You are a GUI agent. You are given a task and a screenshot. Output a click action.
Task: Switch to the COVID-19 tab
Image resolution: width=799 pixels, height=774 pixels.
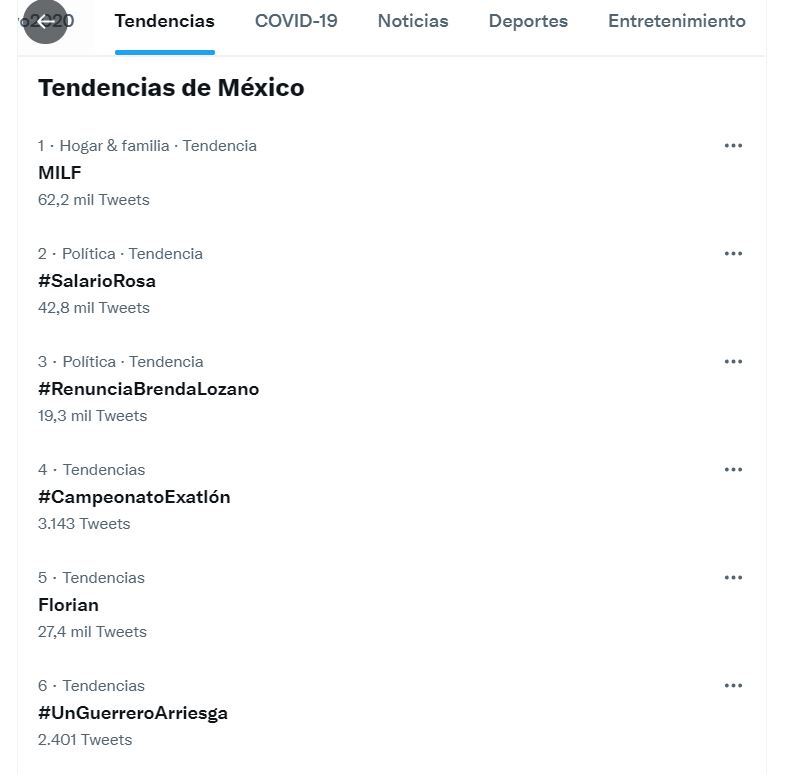[296, 21]
